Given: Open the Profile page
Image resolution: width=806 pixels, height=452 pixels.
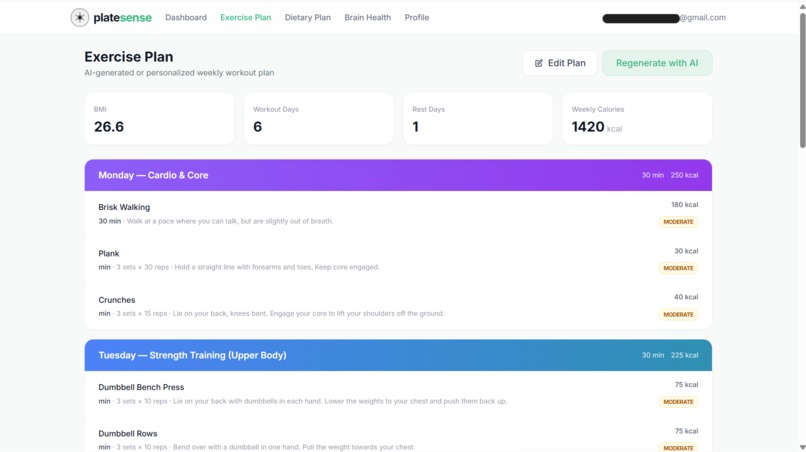Looking at the screenshot, I should tap(417, 17).
